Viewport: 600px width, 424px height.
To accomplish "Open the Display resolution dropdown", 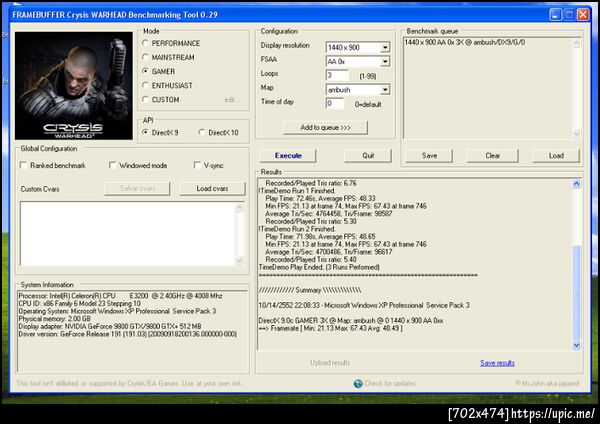I will click(385, 47).
